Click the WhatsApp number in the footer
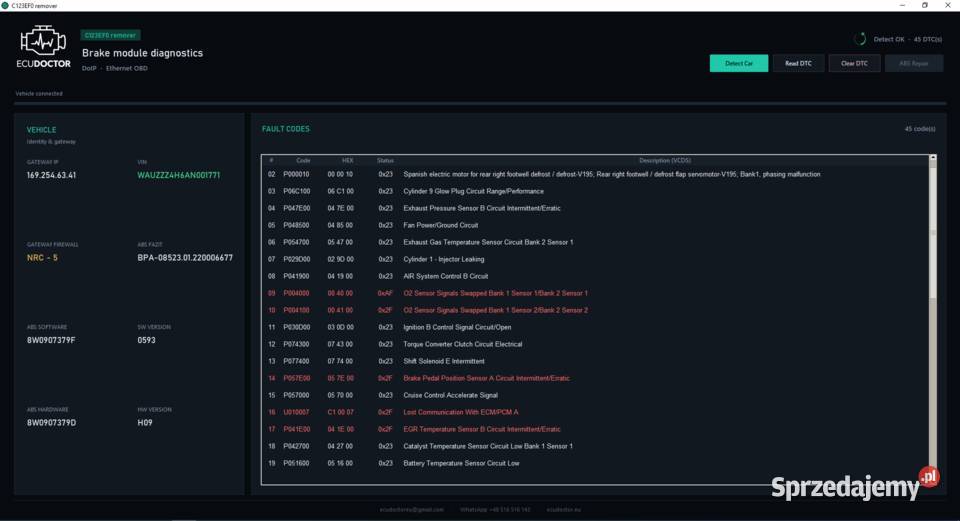The height and width of the screenshot is (521, 960). tap(495, 509)
